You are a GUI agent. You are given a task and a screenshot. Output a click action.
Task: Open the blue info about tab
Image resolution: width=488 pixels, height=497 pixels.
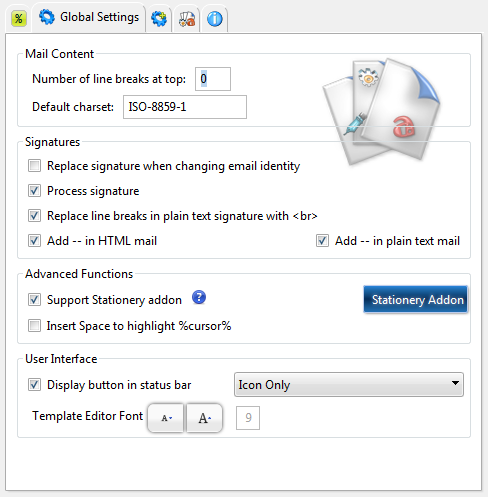coord(215,19)
